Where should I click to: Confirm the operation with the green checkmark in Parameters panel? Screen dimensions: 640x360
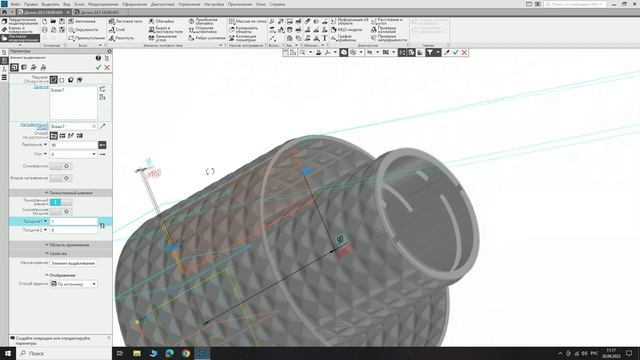click(x=98, y=67)
